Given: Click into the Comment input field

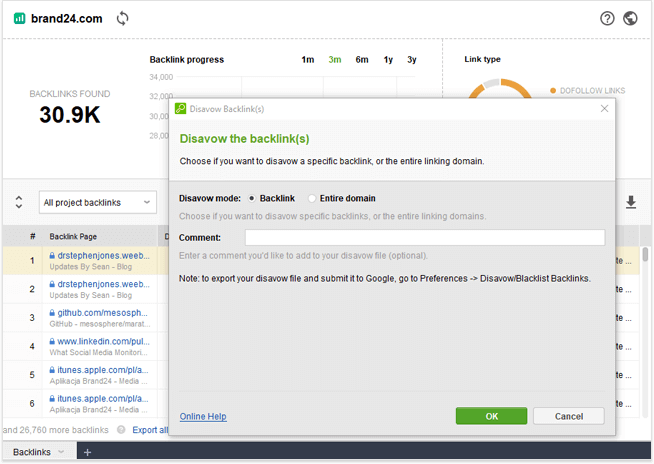Looking at the screenshot, I should click(425, 237).
